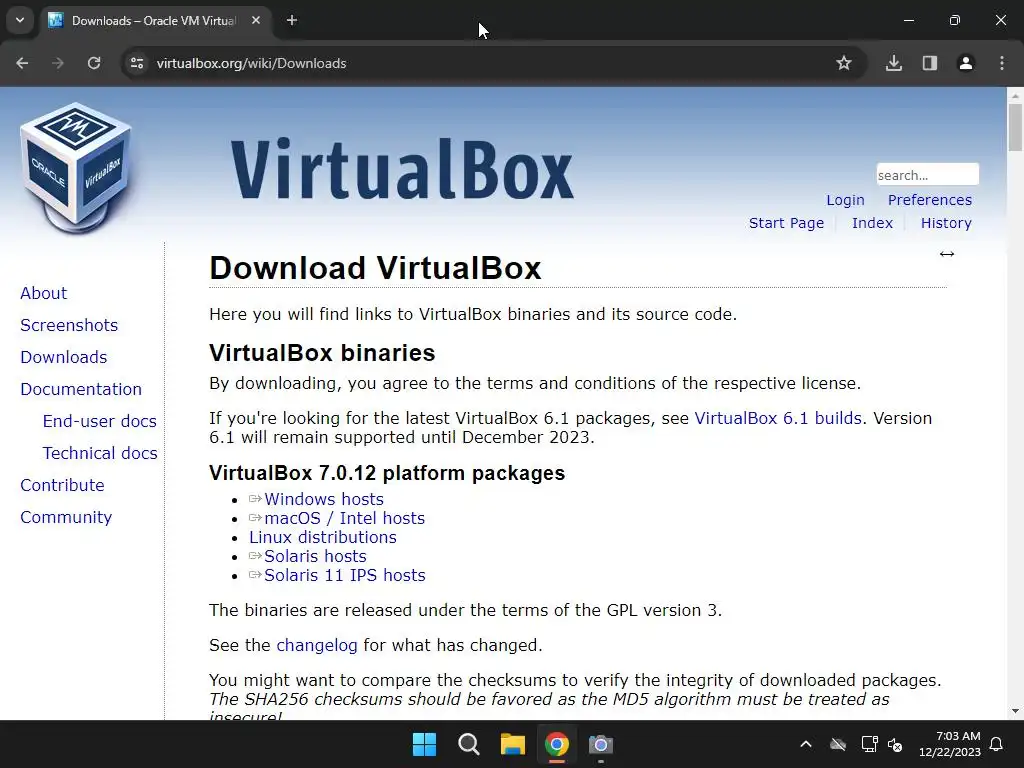Click the site search field
Viewport: 1024px width, 768px height.
(927, 174)
